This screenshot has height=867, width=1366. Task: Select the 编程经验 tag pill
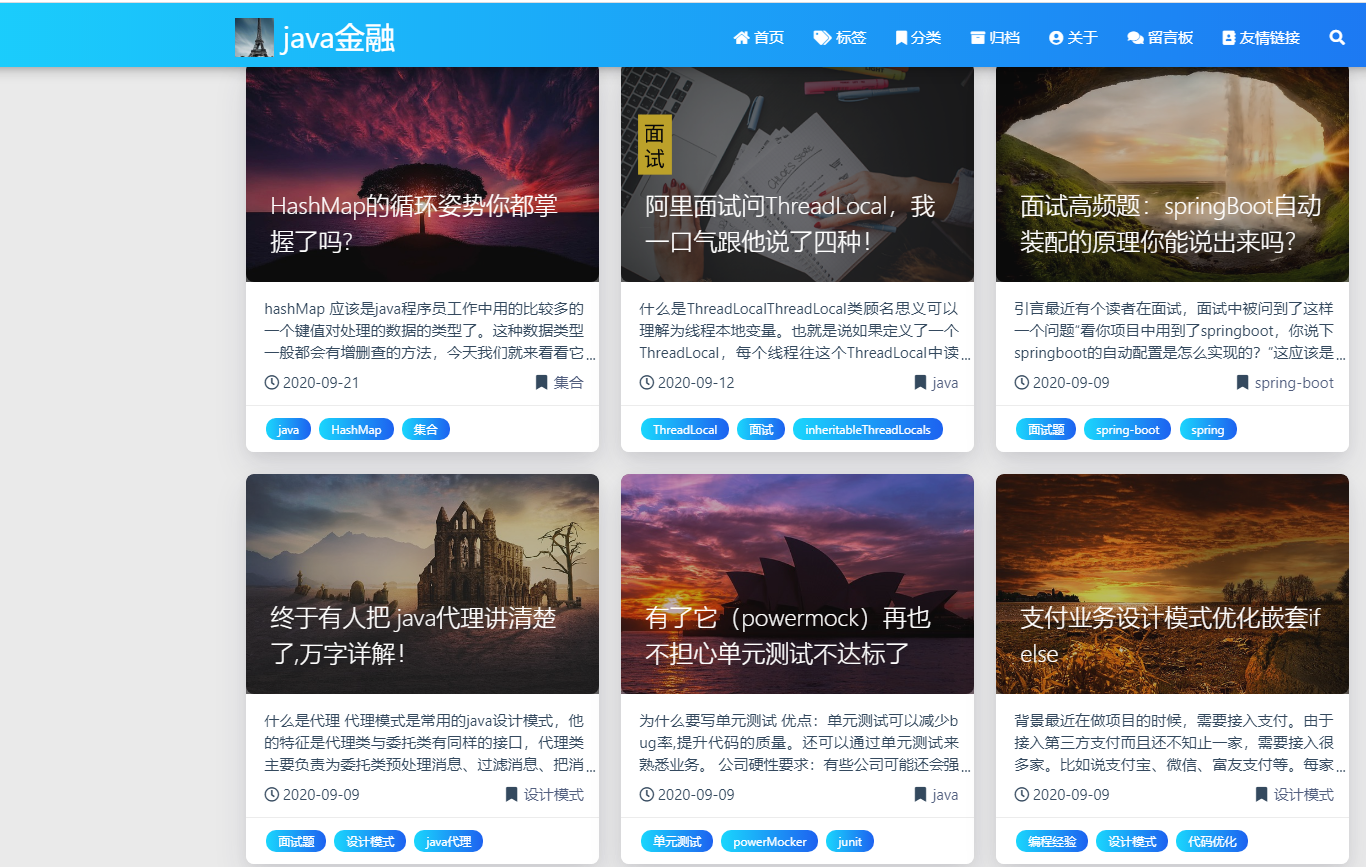point(1052,841)
